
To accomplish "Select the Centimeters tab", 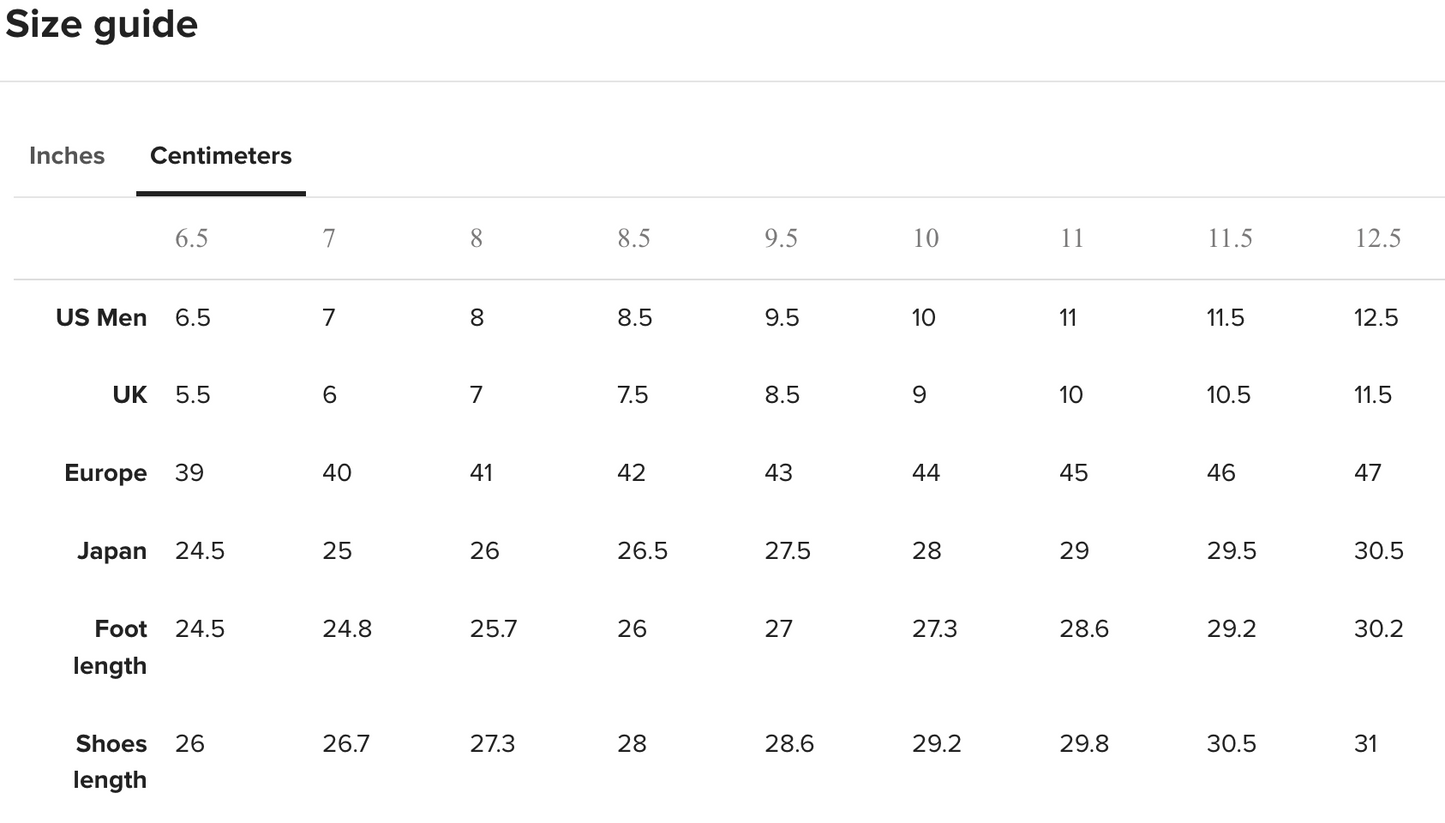I will pos(221,156).
